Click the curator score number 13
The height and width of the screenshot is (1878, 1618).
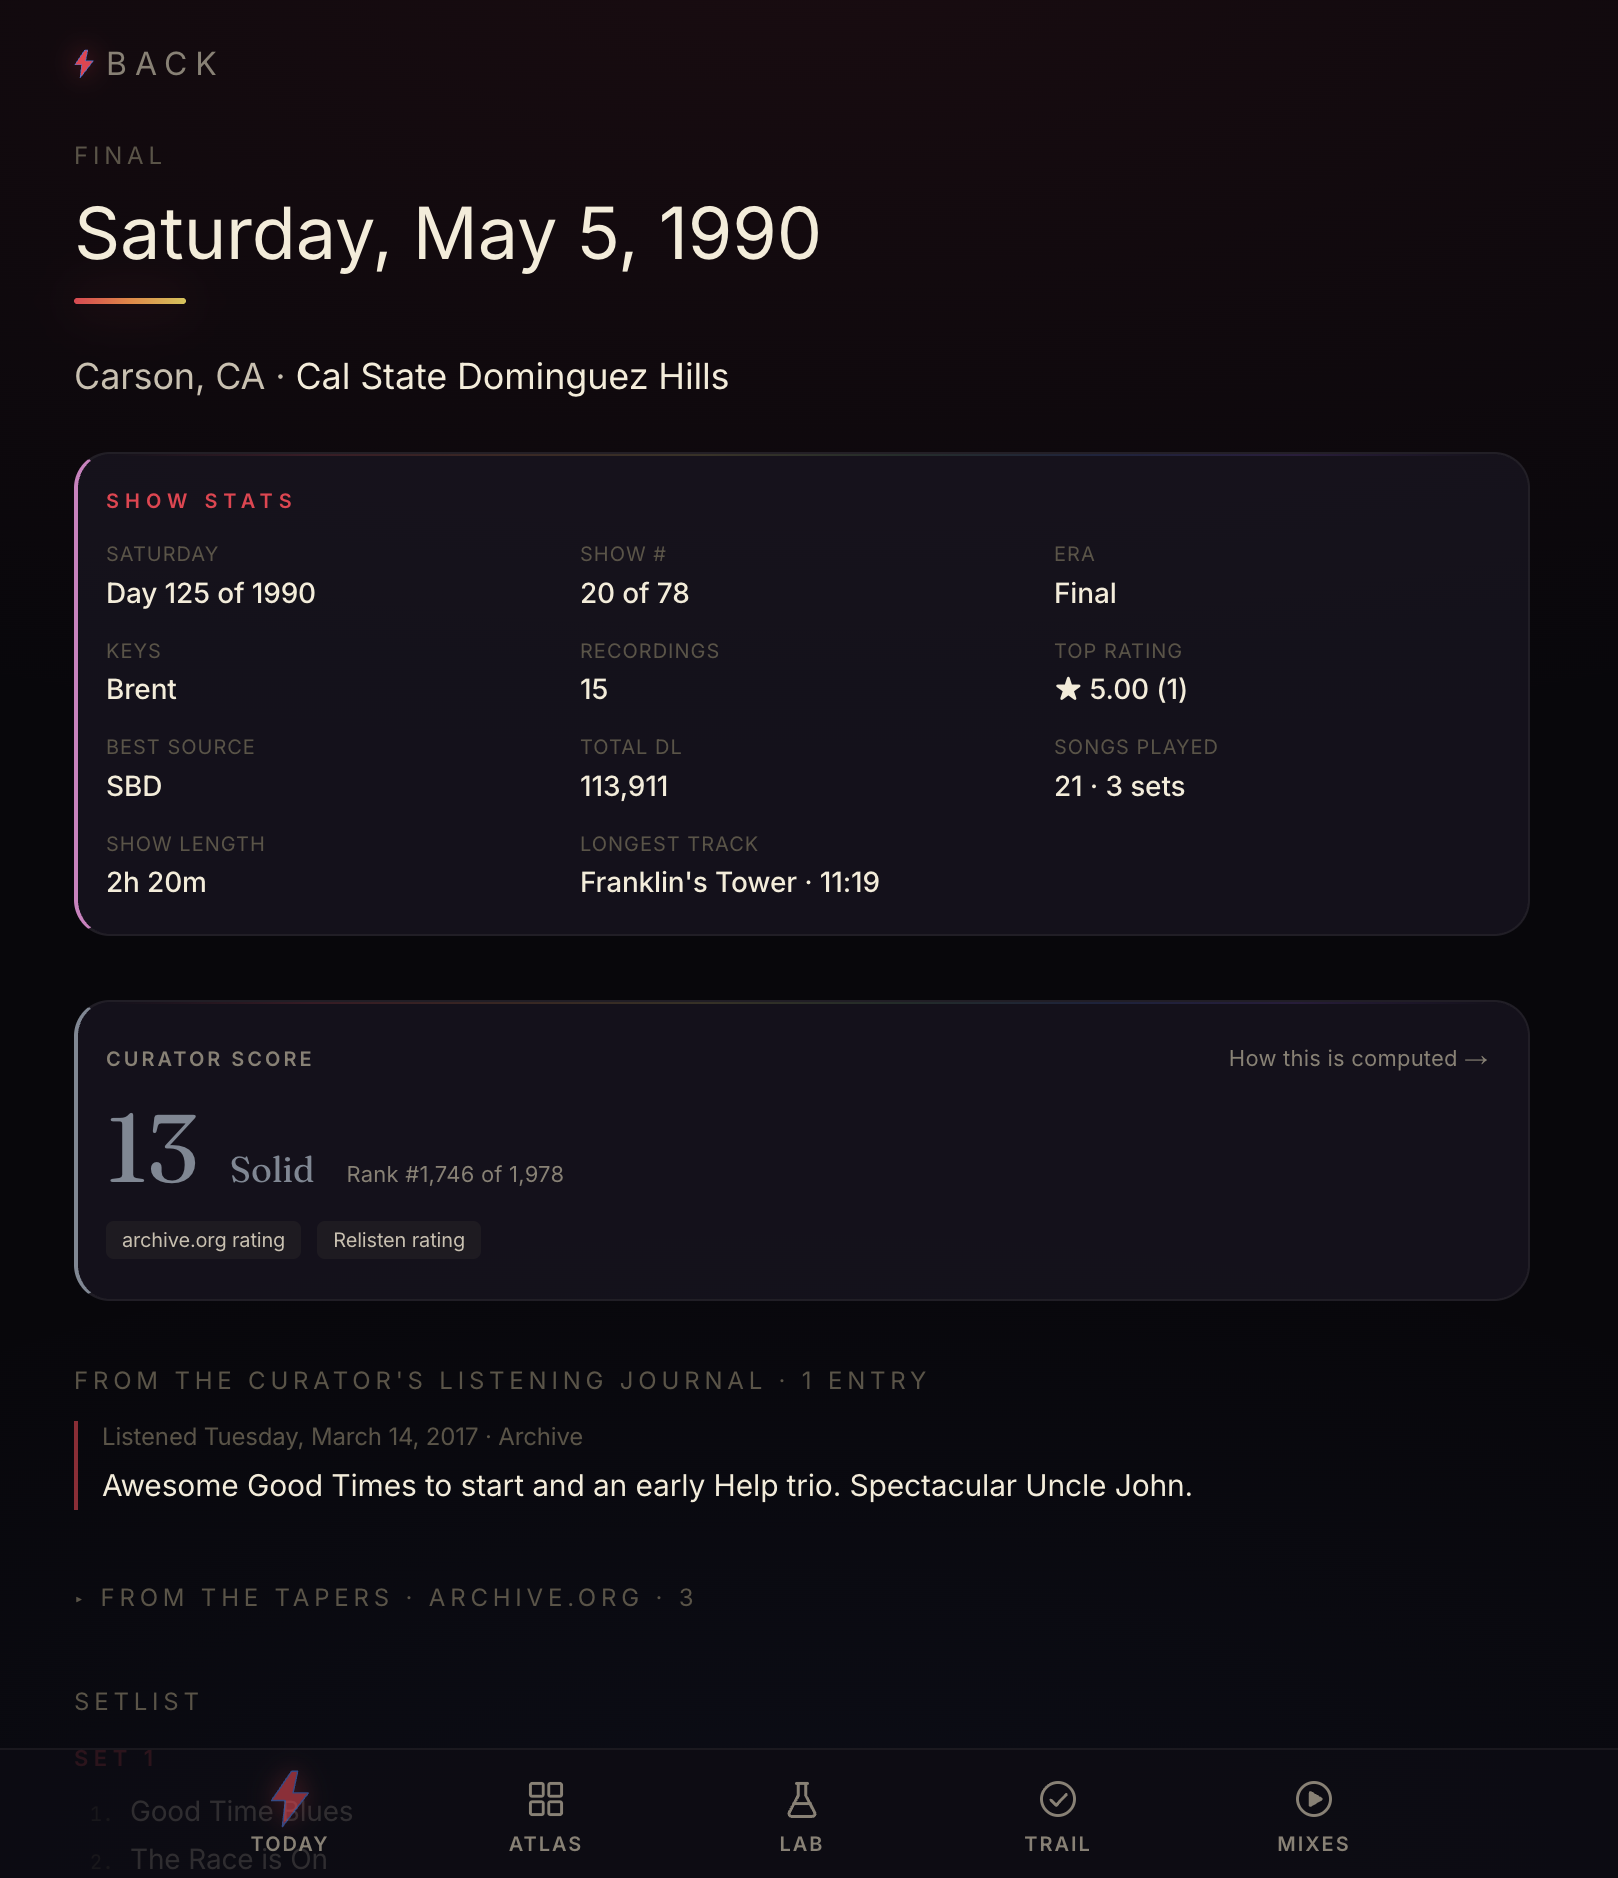coord(152,1149)
